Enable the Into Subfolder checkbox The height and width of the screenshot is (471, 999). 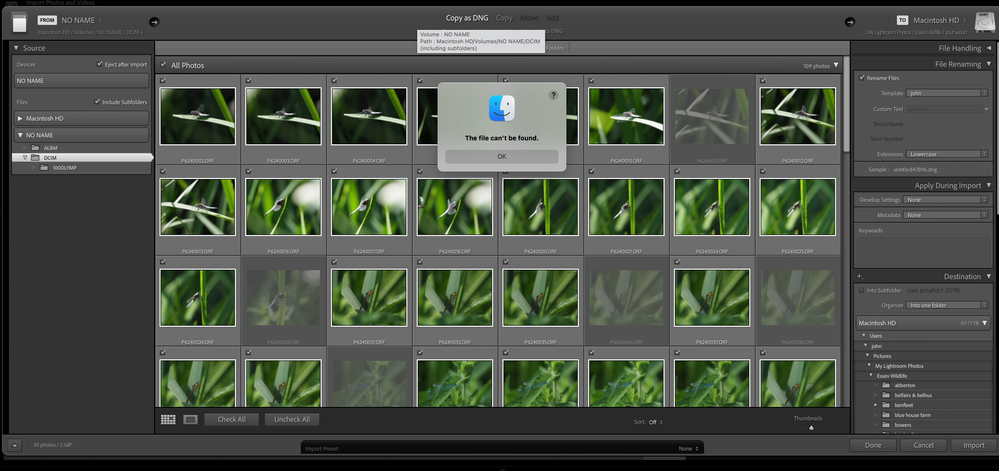pos(862,290)
